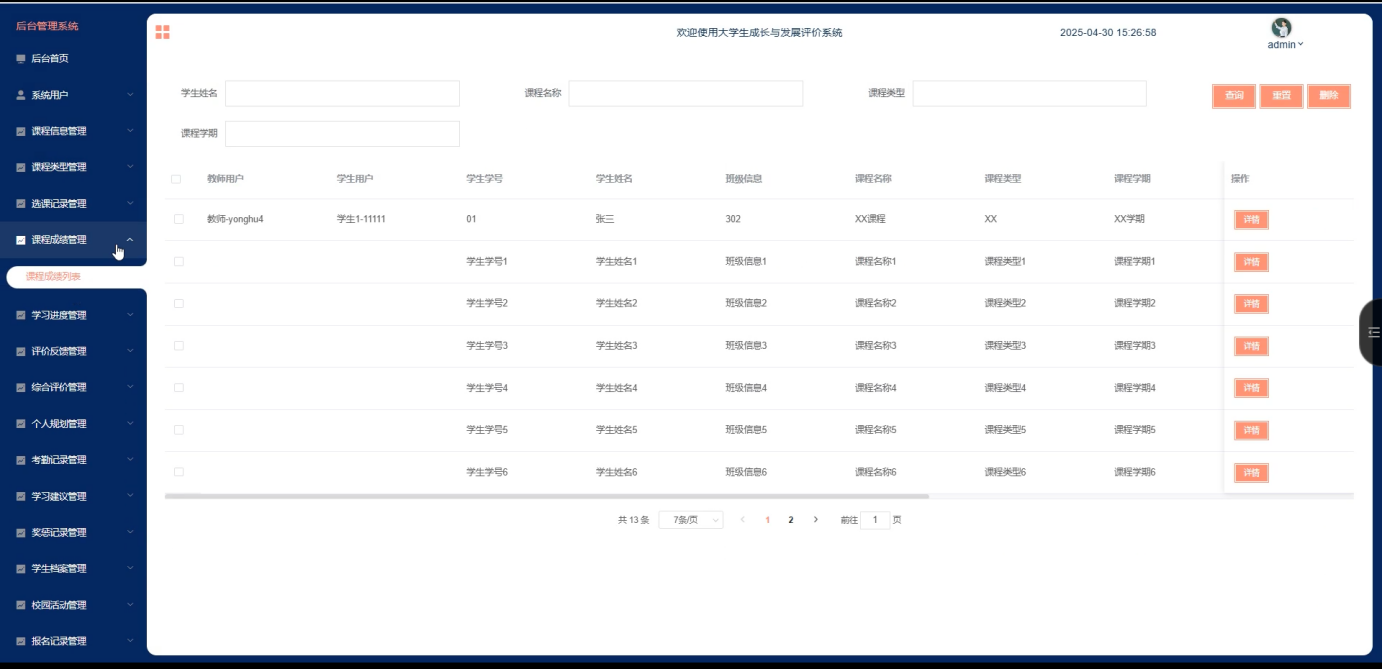Open the 7条/页 page size dropdown

point(691,519)
